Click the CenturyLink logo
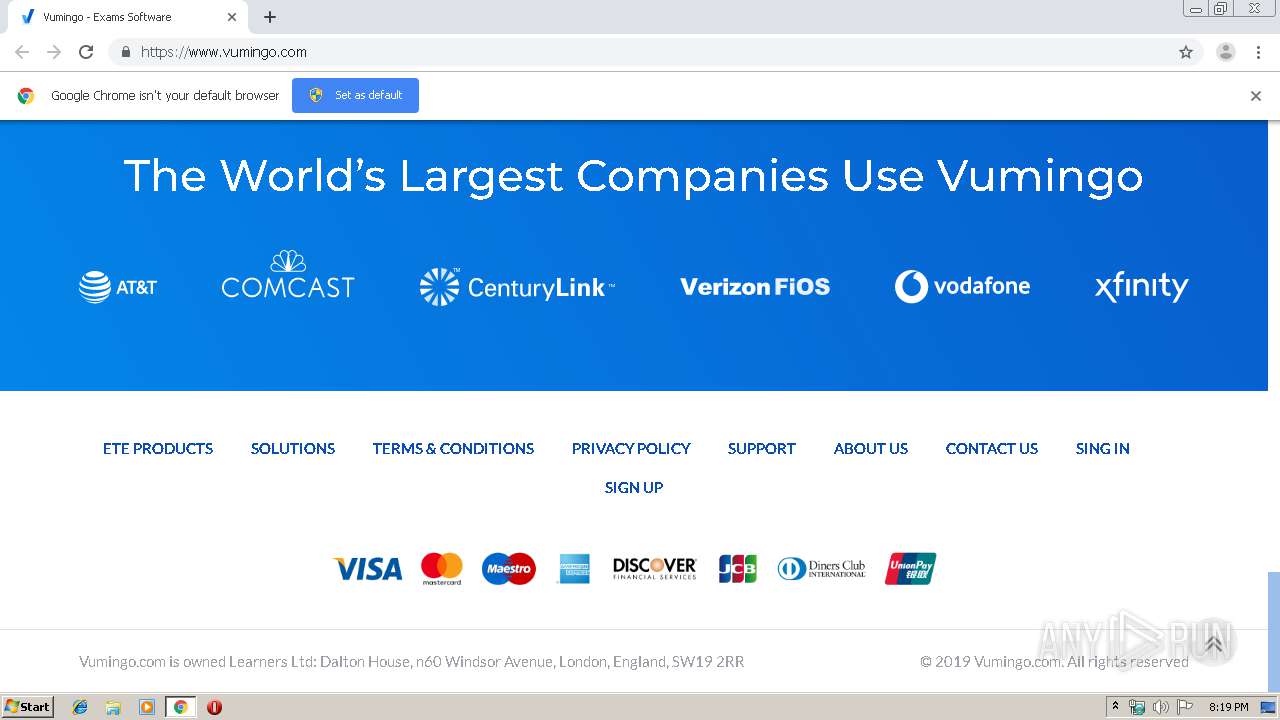The width and height of the screenshot is (1280, 720). pyautogui.click(x=517, y=287)
